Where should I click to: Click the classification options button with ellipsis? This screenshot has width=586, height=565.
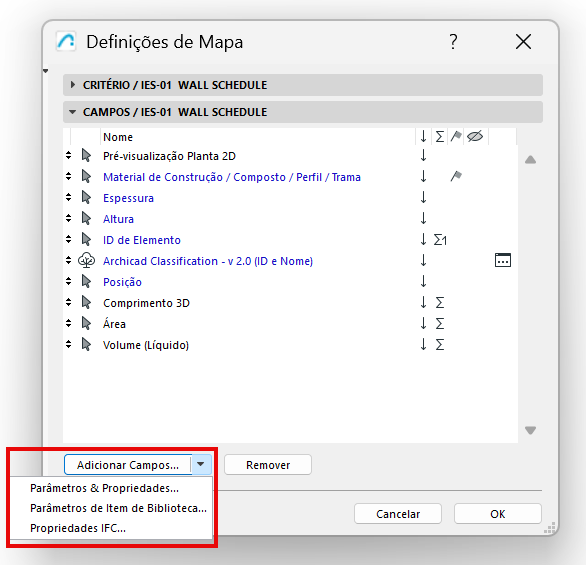[x=503, y=260]
